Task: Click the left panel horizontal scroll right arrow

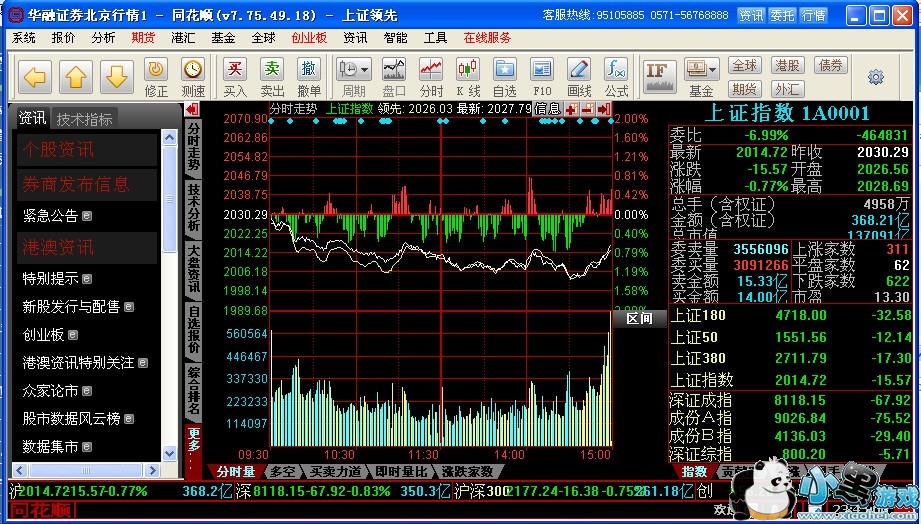Action: tap(152, 470)
